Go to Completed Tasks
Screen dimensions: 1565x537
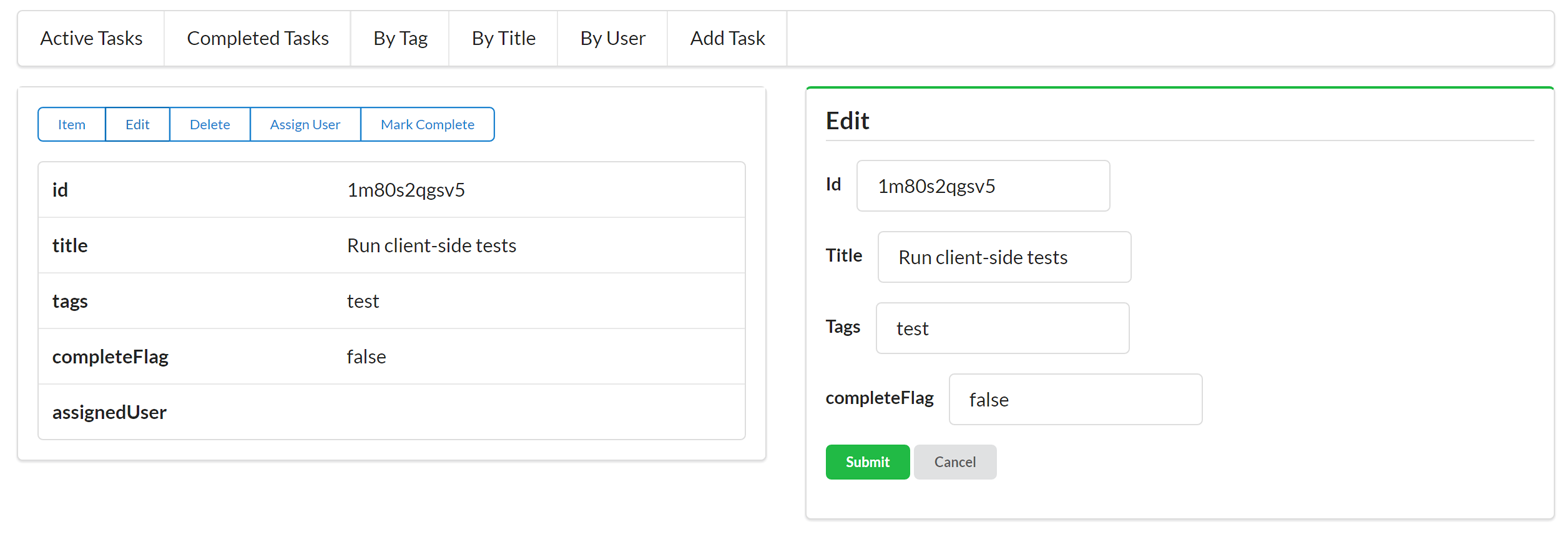point(257,39)
